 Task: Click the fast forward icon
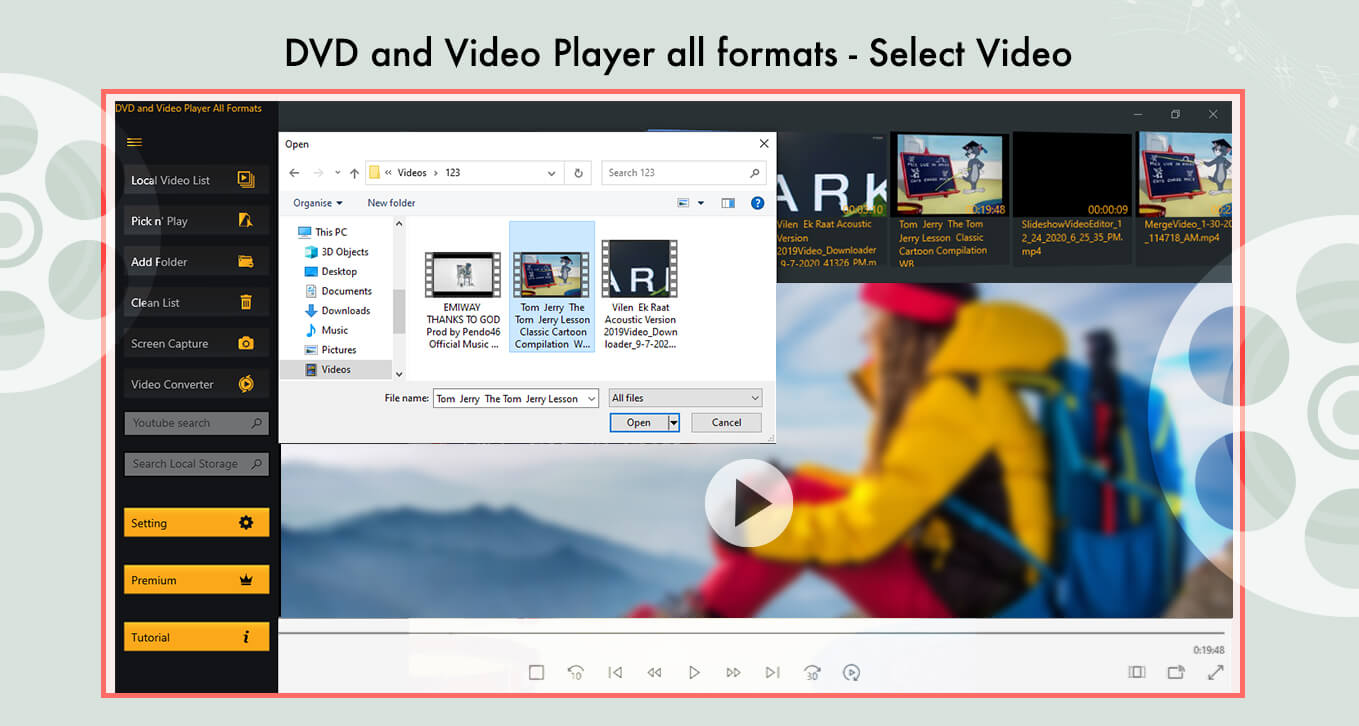[x=733, y=673]
